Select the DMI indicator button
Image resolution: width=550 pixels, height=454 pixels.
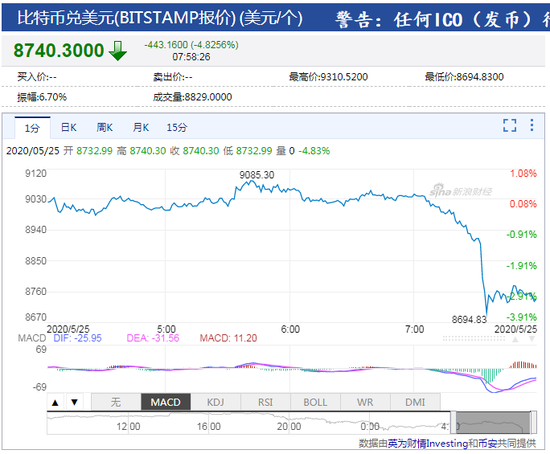pyautogui.click(x=415, y=402)
